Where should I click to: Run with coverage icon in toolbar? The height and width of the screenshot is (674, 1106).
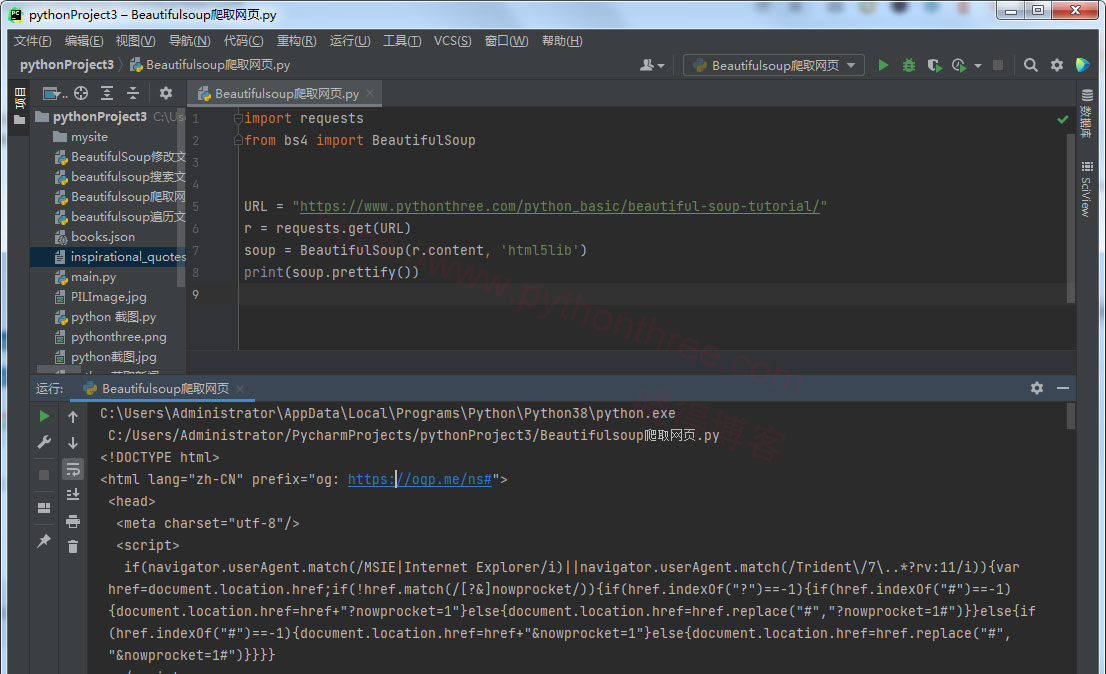pos(934,66)
